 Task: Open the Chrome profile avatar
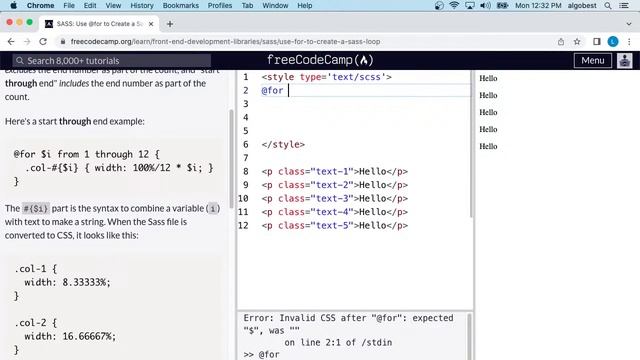(x=613, y=42)
